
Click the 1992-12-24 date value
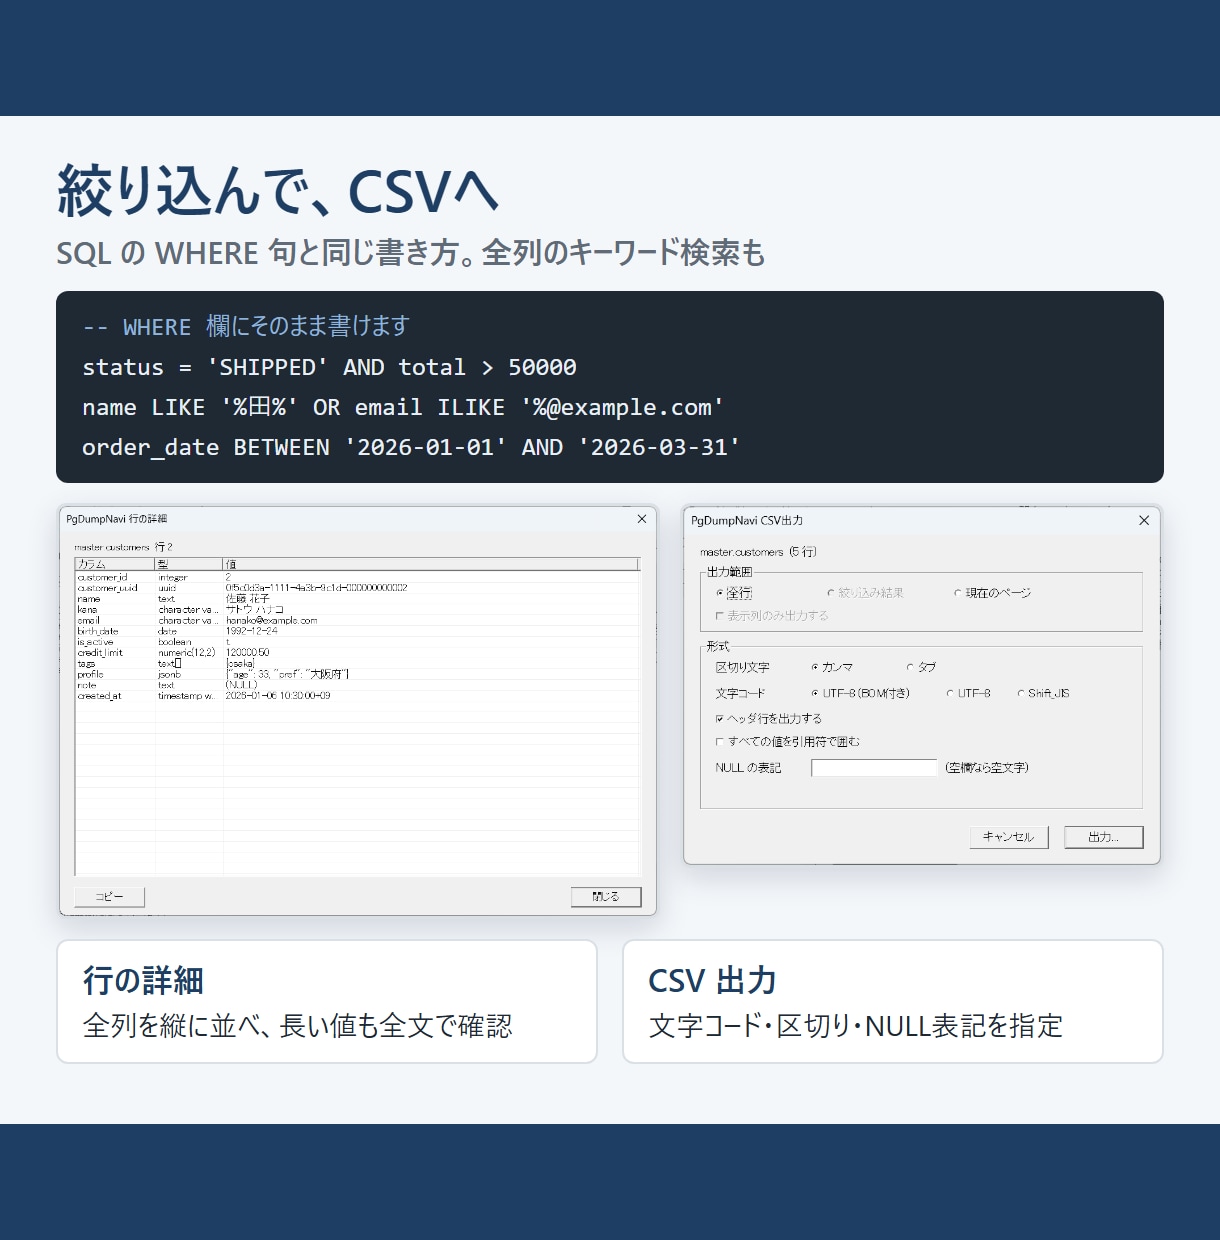[251, 631]
